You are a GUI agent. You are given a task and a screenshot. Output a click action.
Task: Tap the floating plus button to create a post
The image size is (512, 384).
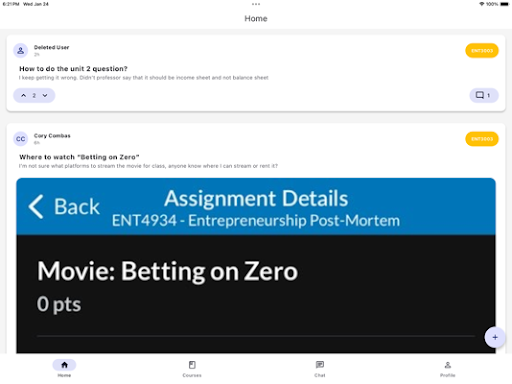495,337
